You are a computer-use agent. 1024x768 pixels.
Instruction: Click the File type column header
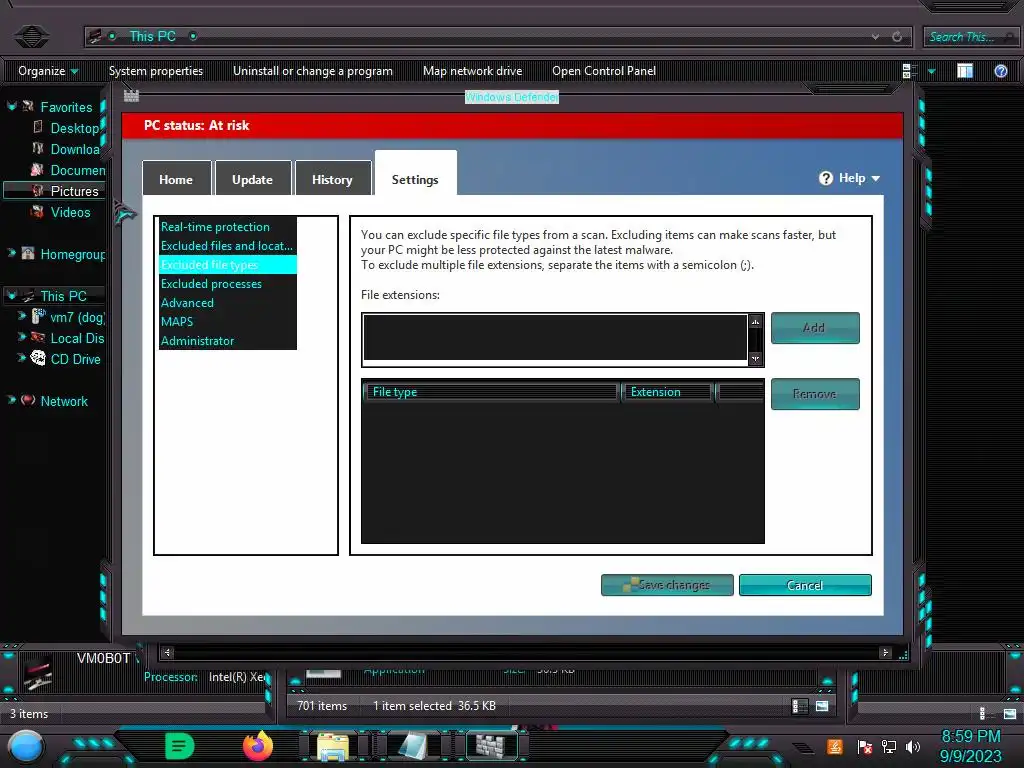(x=490, y=392)
